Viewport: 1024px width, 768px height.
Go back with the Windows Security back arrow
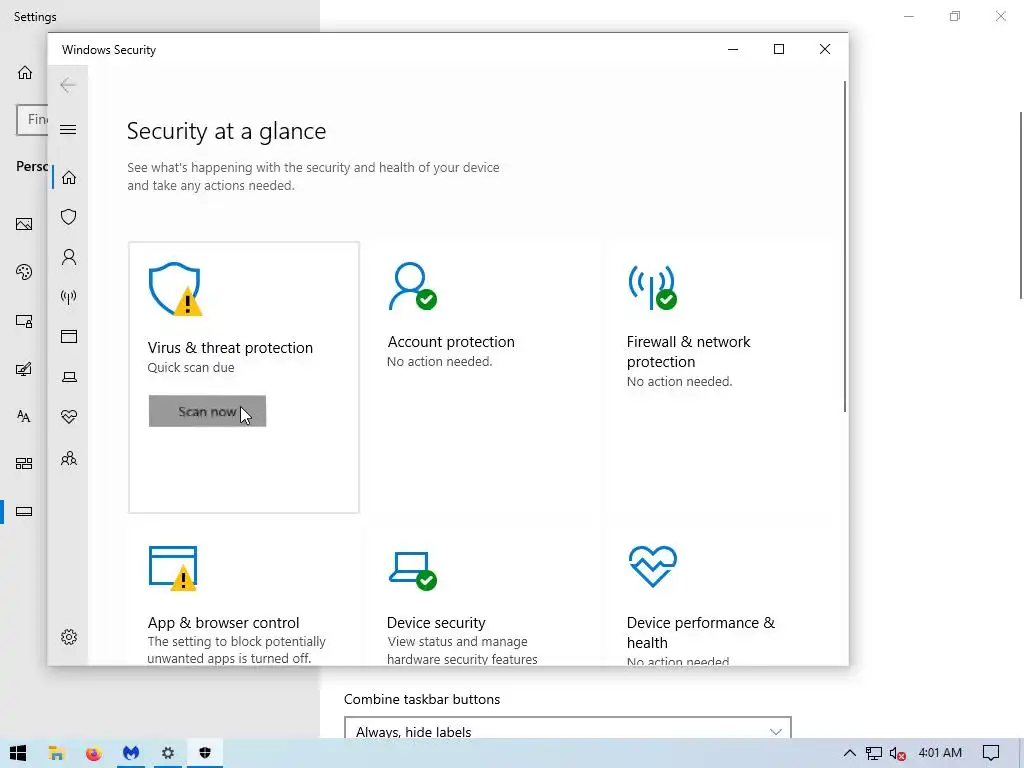(x=68, y=85)
